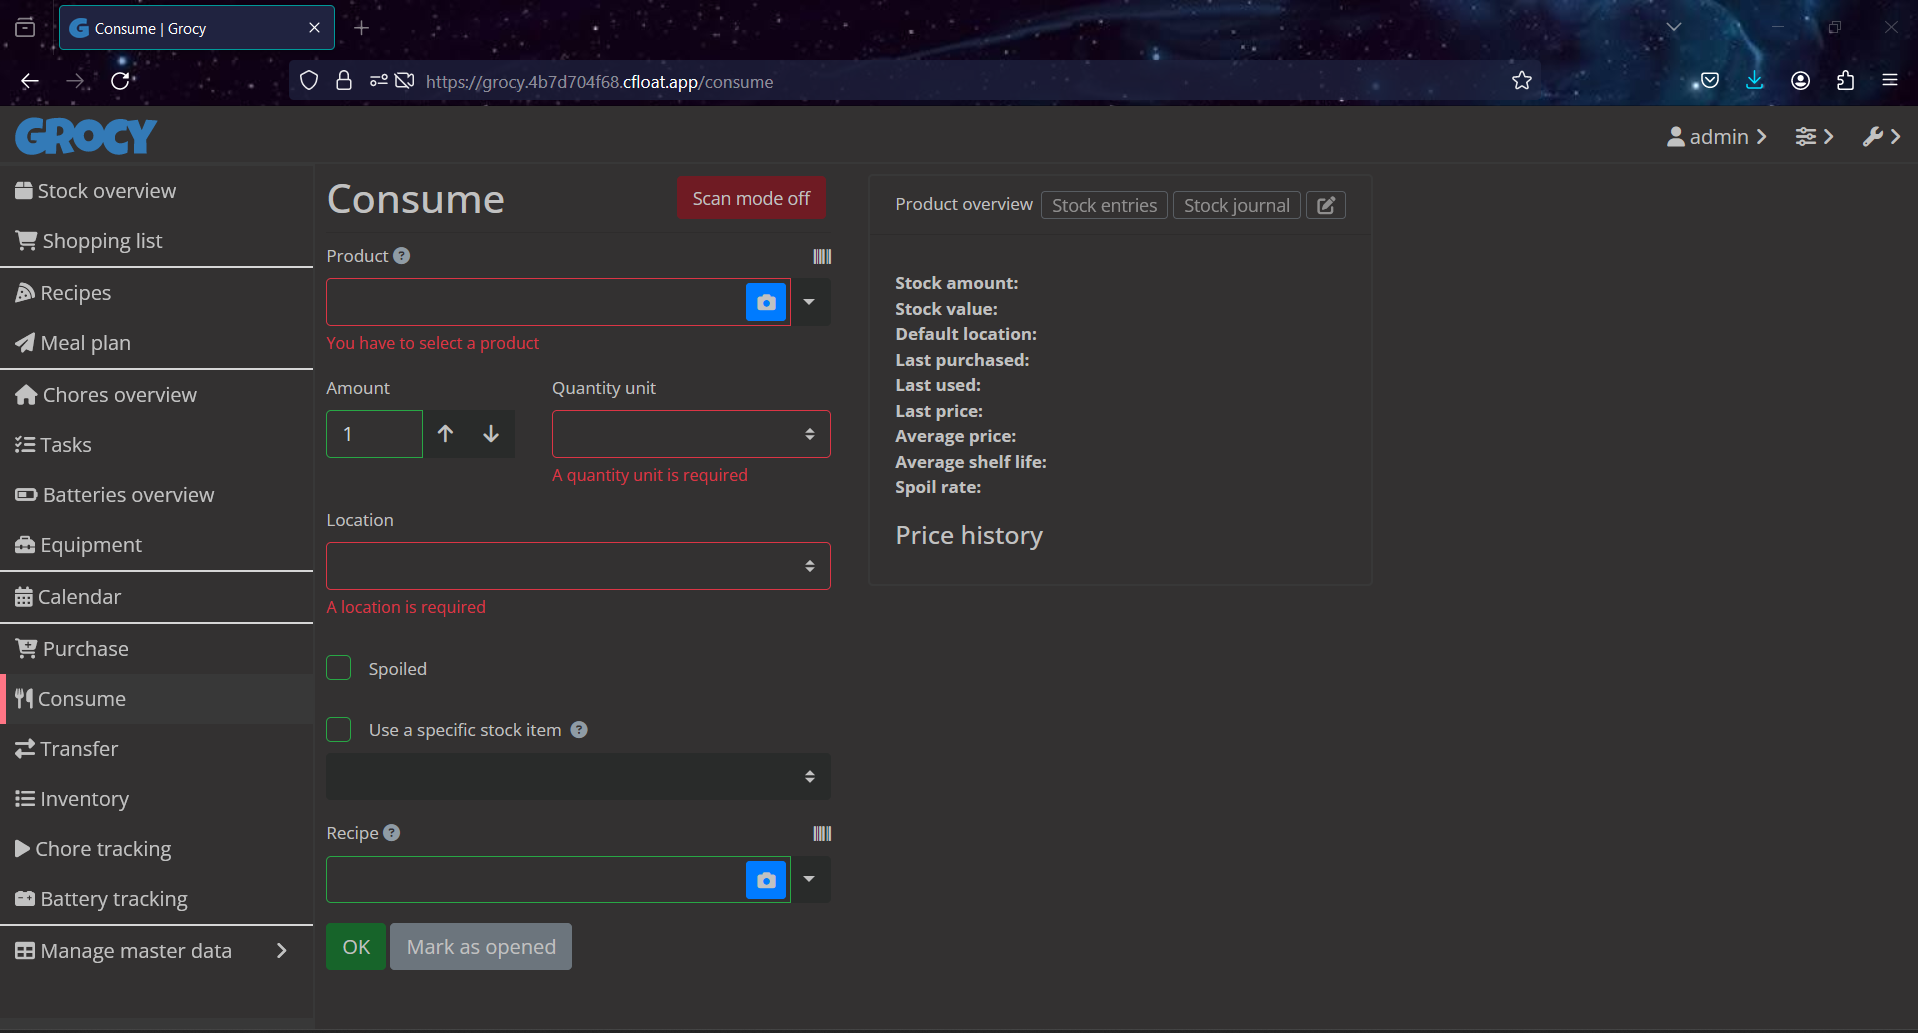Expand the Recipe dropdown arrow
The image size is (1918, 1033).
(810, 880)
